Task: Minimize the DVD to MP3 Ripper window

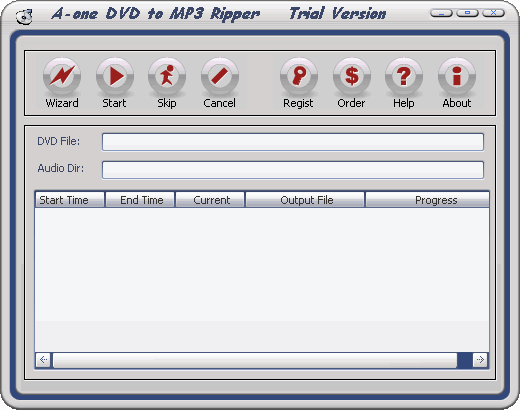Action: click(x=441, y=13)
